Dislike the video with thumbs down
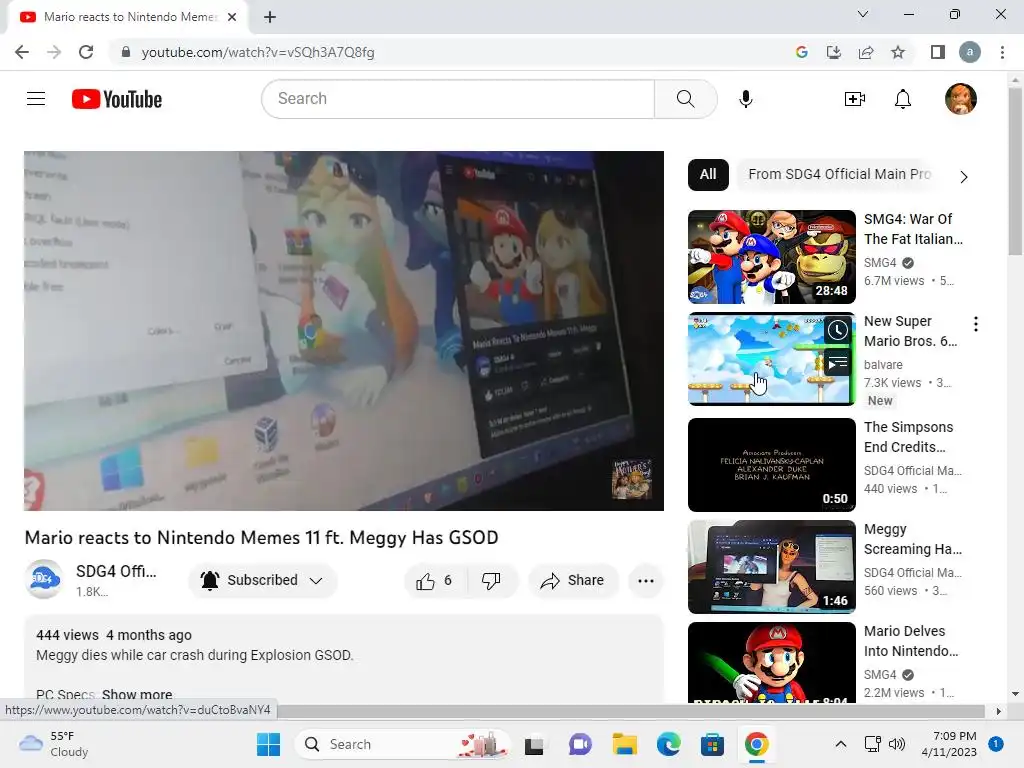The height and width of the screenshot is (768, 1024). (x=491, y=581)
